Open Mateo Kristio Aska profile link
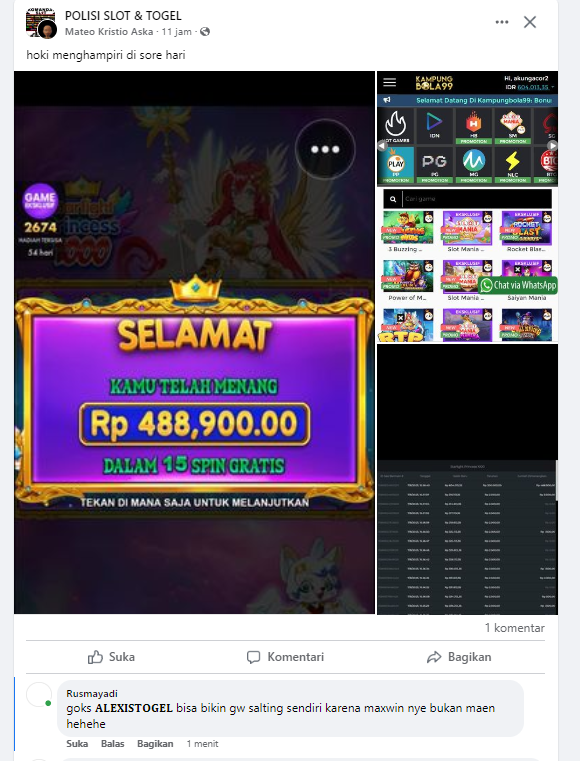Image resolution: width=580 pixels, height=761 pixels. [x=109, y=32]
